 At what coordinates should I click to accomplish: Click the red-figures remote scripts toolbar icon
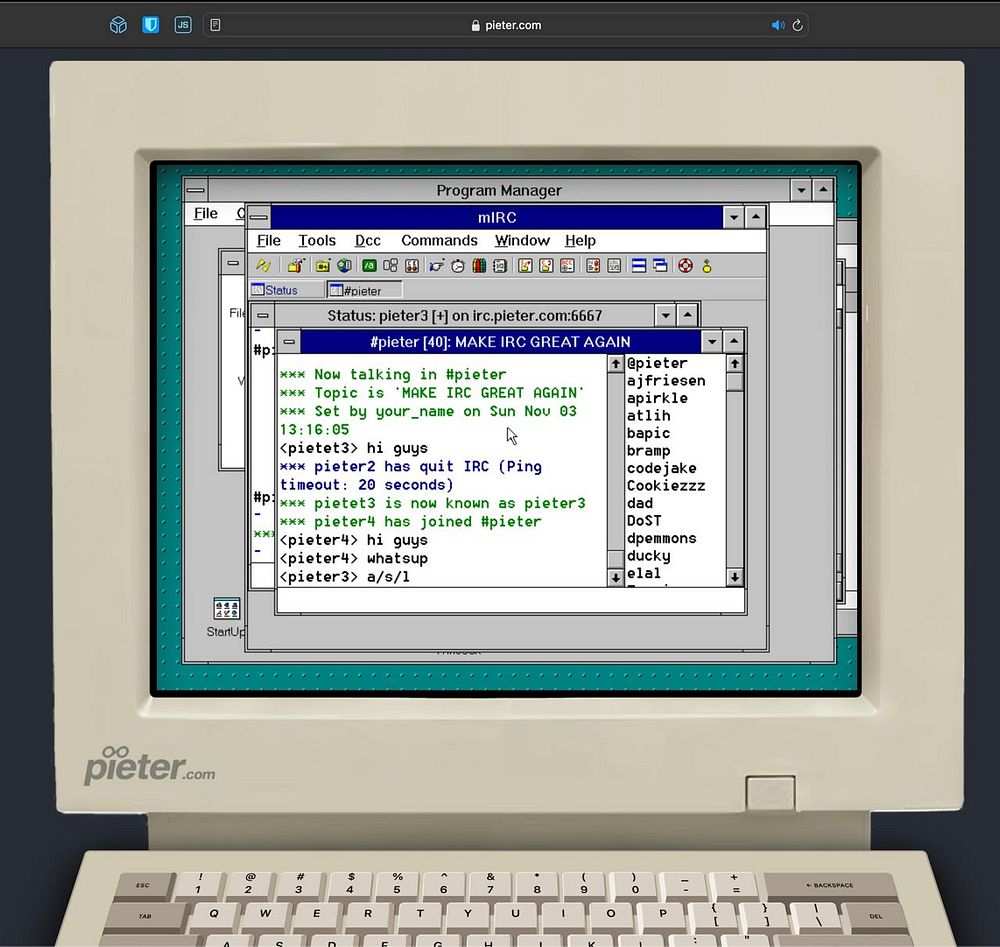412,266
